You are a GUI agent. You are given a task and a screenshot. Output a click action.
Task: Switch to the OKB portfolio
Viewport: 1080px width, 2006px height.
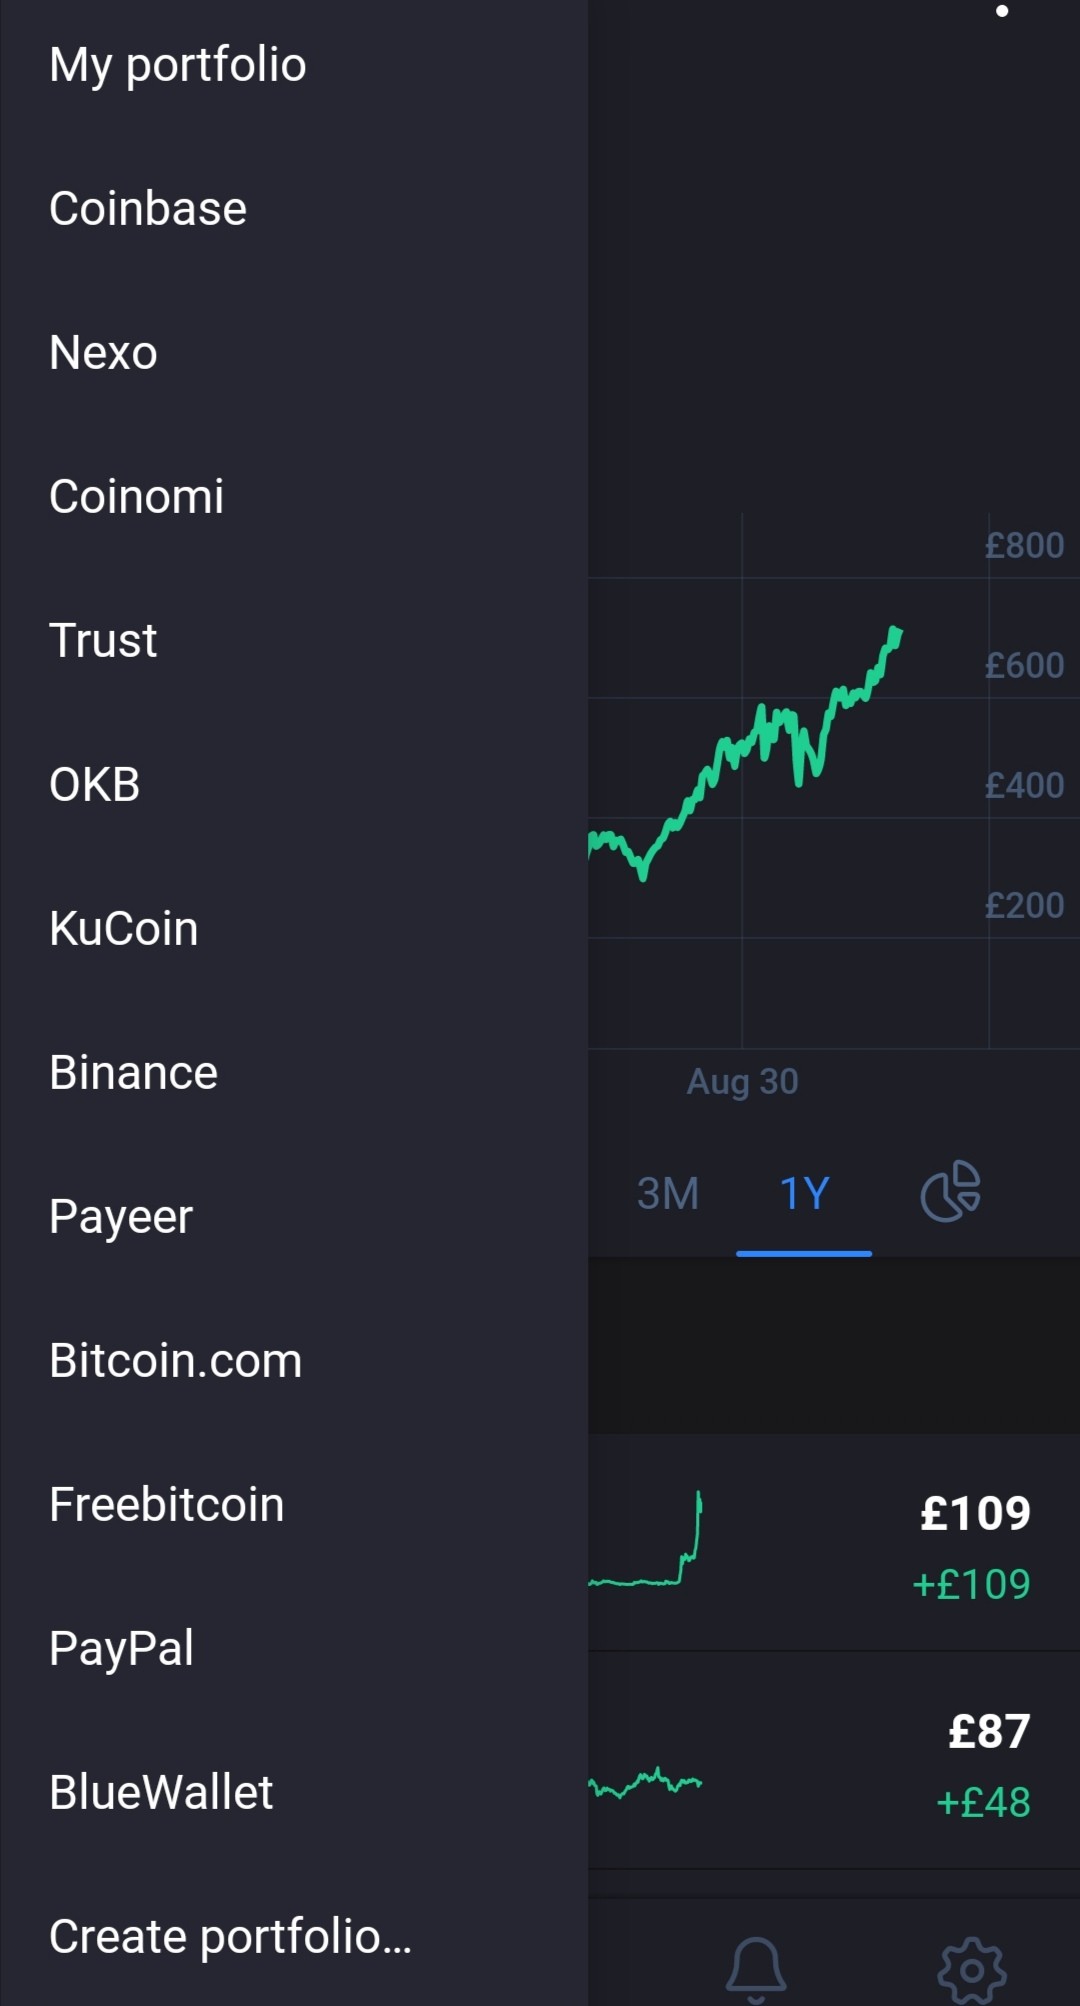pos(294,785)
